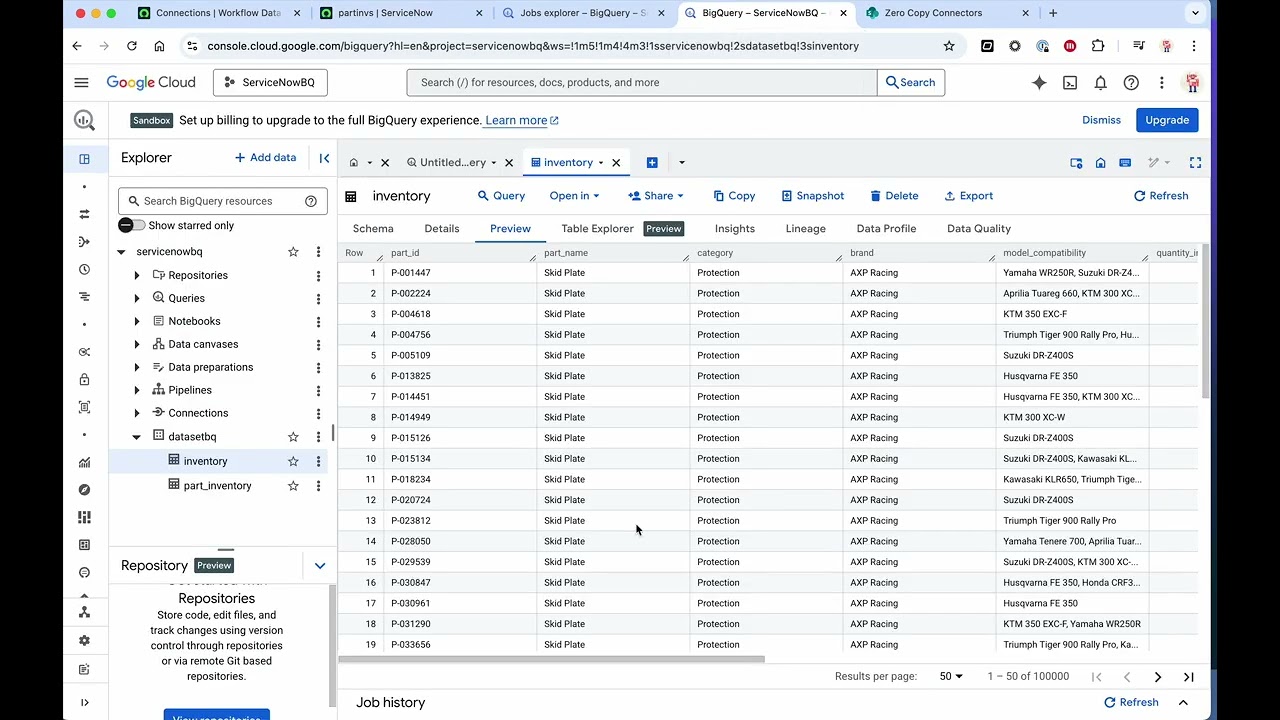Open browser extensions puzzle icon
Viewport: 1280px width, 720px height.
coord(1098,46)
